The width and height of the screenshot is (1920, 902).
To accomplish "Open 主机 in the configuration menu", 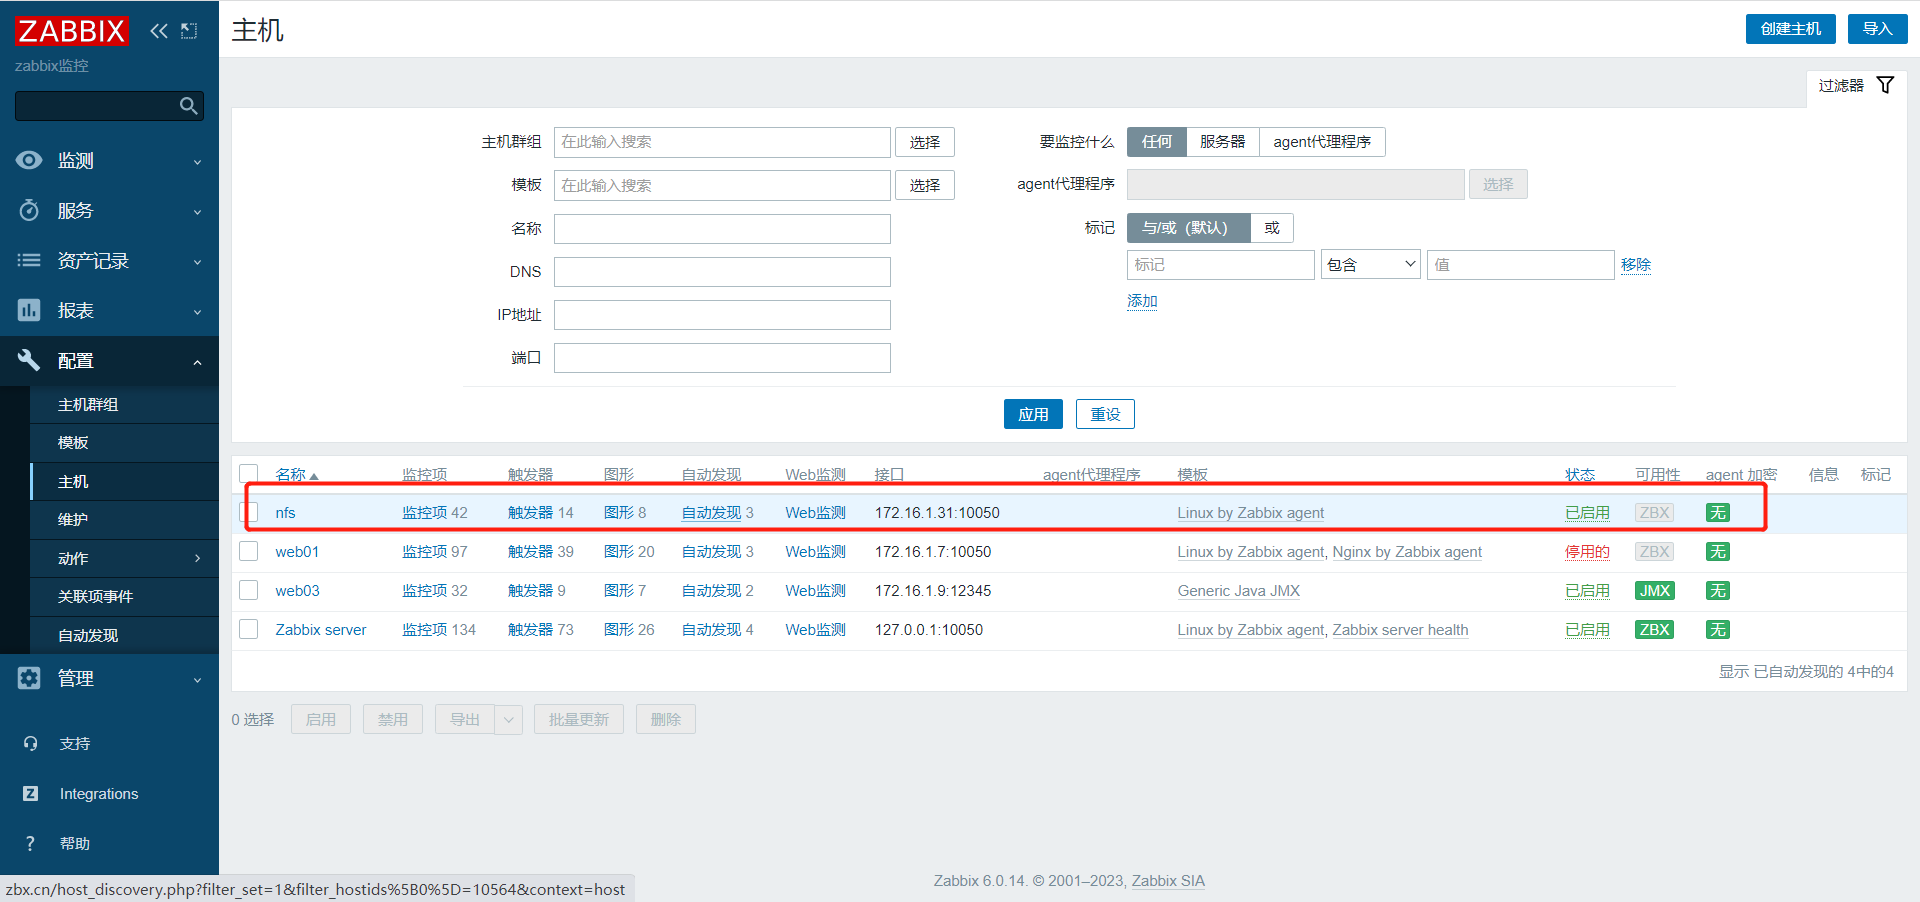I will 124,481.
